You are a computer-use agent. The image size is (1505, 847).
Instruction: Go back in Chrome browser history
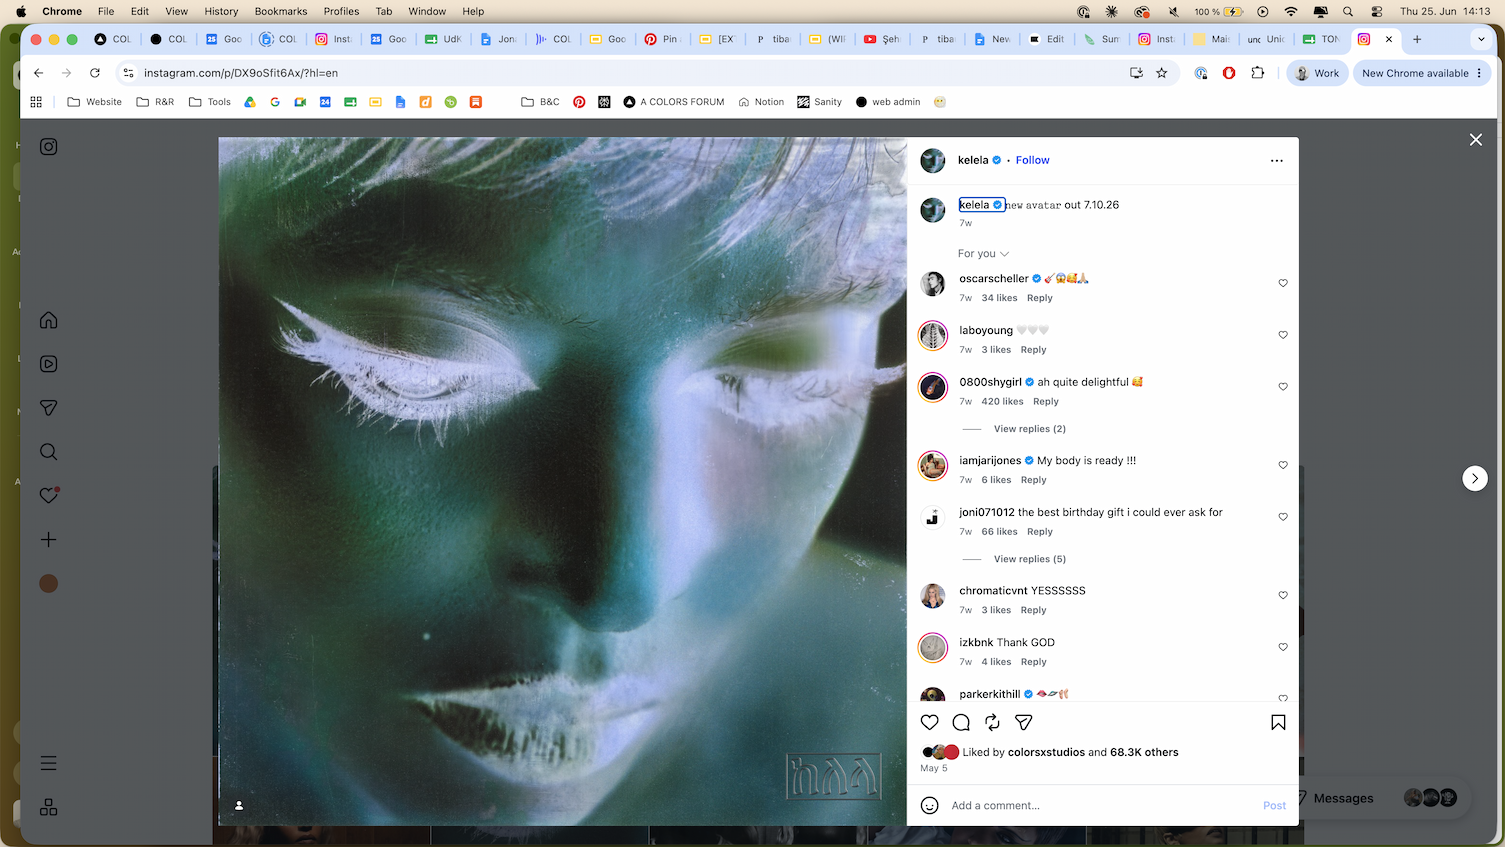coord(39,73)
